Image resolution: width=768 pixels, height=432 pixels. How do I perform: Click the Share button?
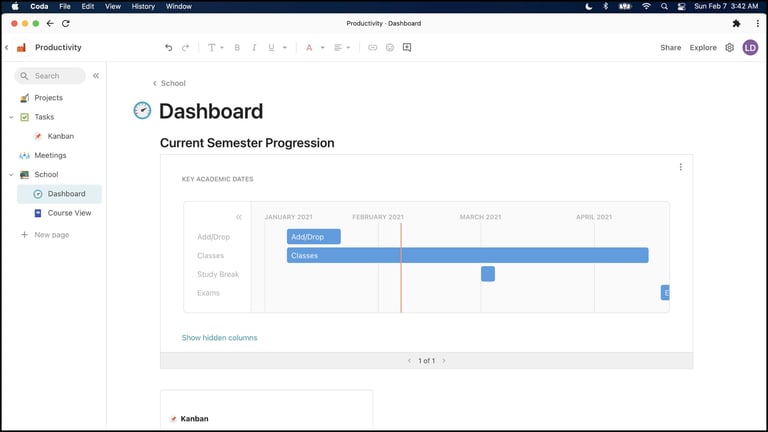[x=671, y=48]
